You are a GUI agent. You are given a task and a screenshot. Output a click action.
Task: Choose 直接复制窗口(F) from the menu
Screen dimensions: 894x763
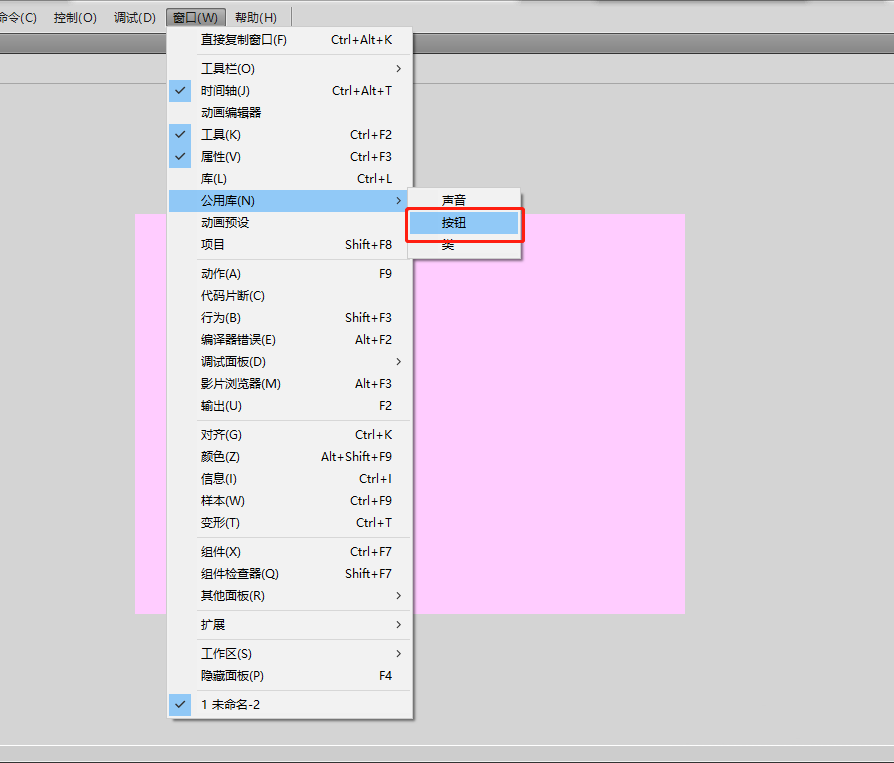[x=290, y=40]
